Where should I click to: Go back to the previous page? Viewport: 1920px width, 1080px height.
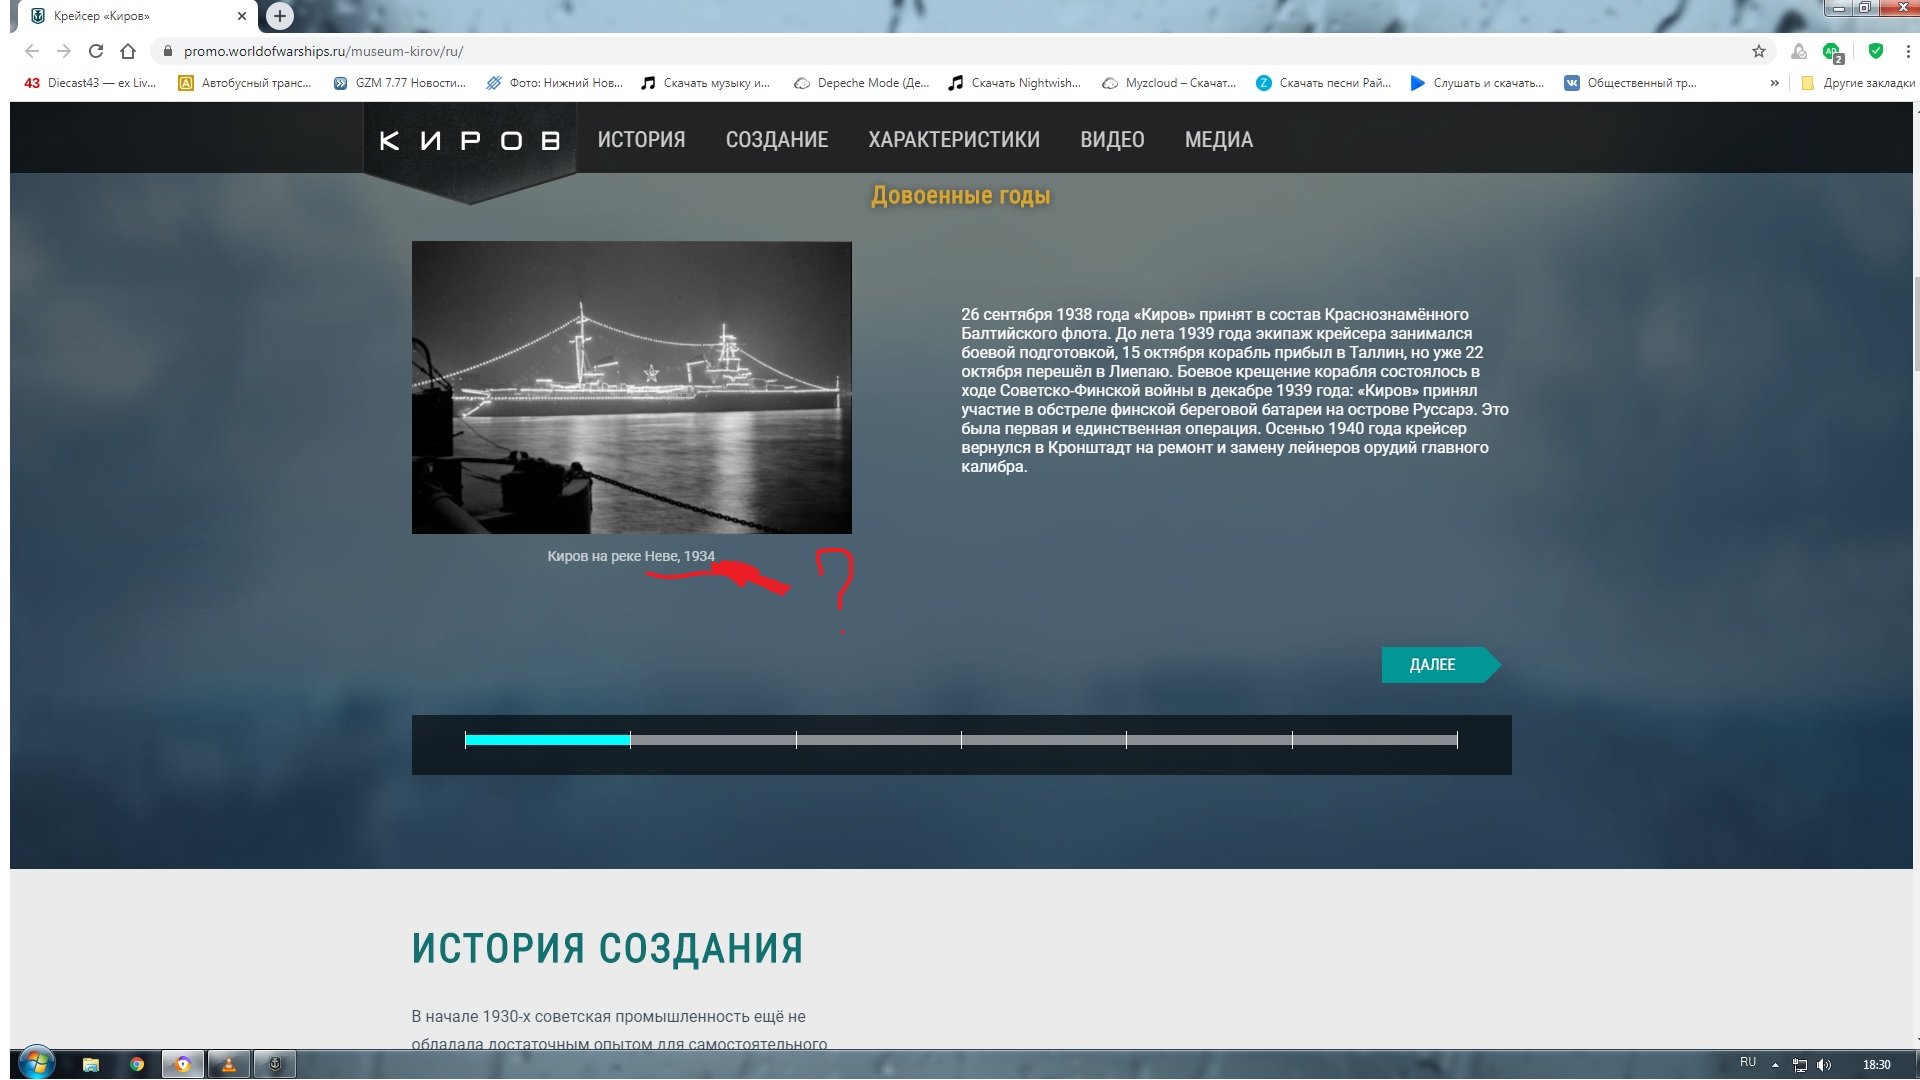pos(32,51)
